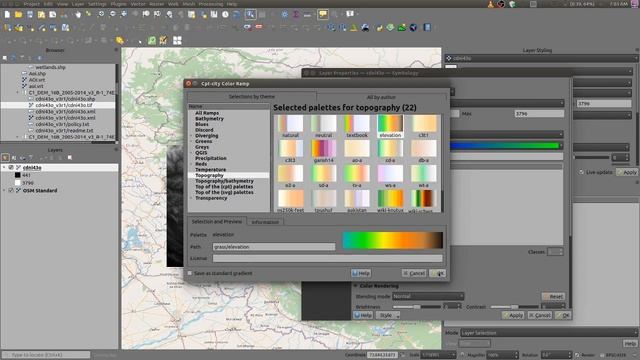Viewport: 640px width, 360px height.
Task: Open Layer Styling icon in Layers panel
Action: pyautogui.click(x=5, y=158)
